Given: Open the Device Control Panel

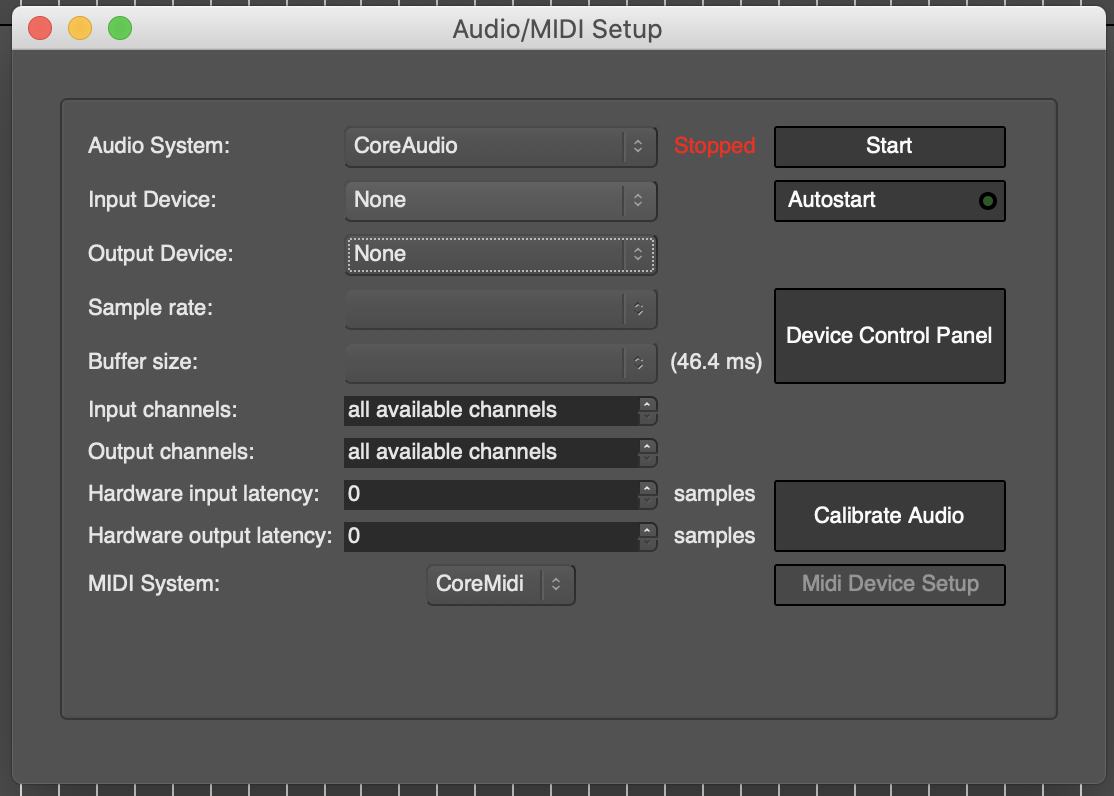Looking at the screenshot, I should (889, 336).
